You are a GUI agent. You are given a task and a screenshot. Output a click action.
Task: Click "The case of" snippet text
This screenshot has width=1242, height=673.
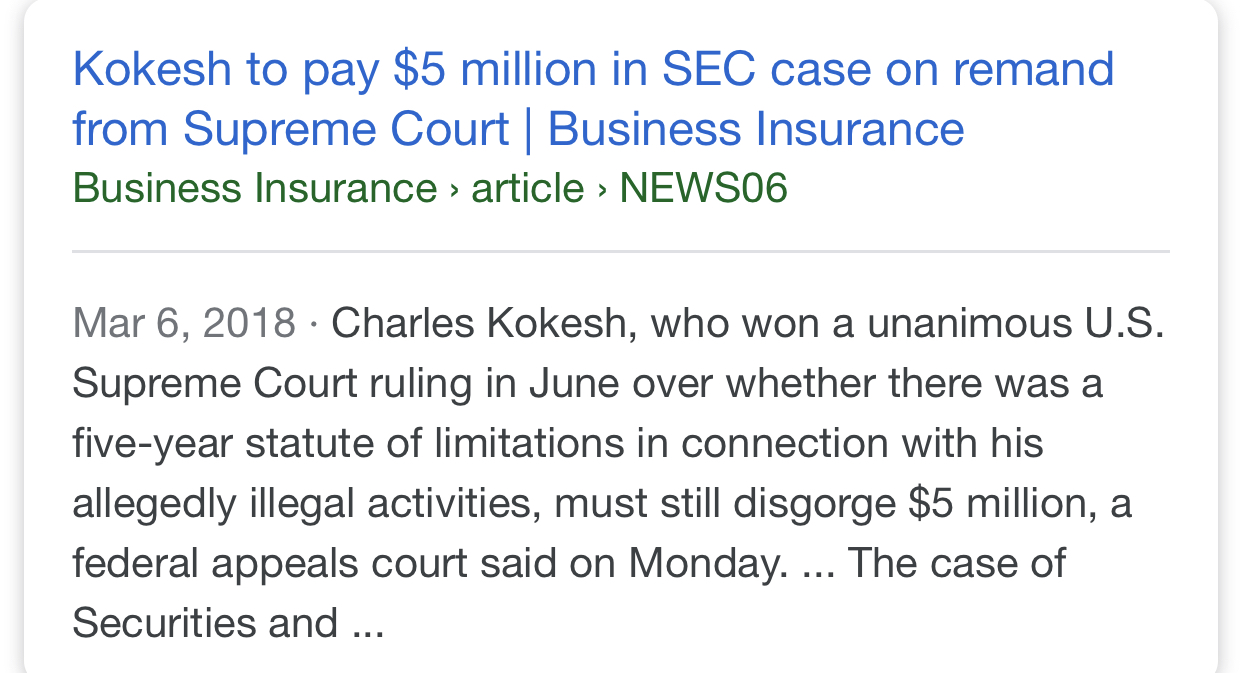[x=956, y=564]
